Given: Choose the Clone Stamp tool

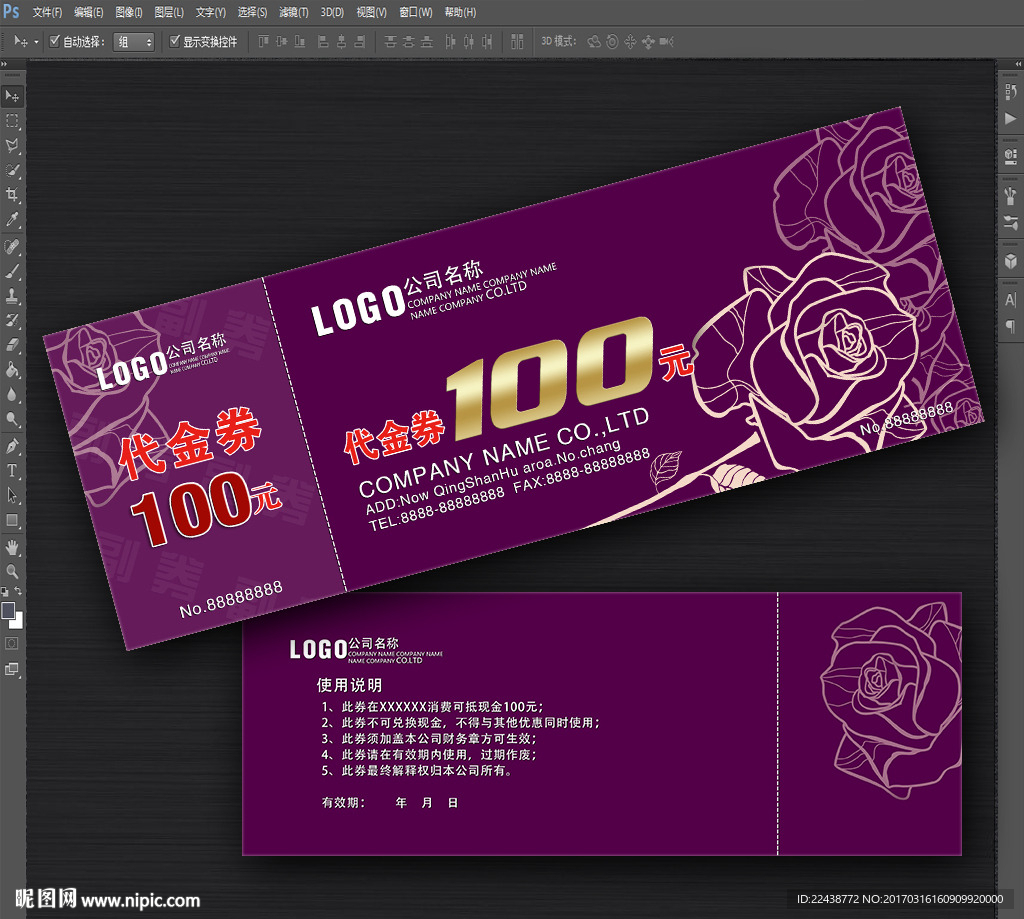Looking at the screenshot, I should point(12,296).
